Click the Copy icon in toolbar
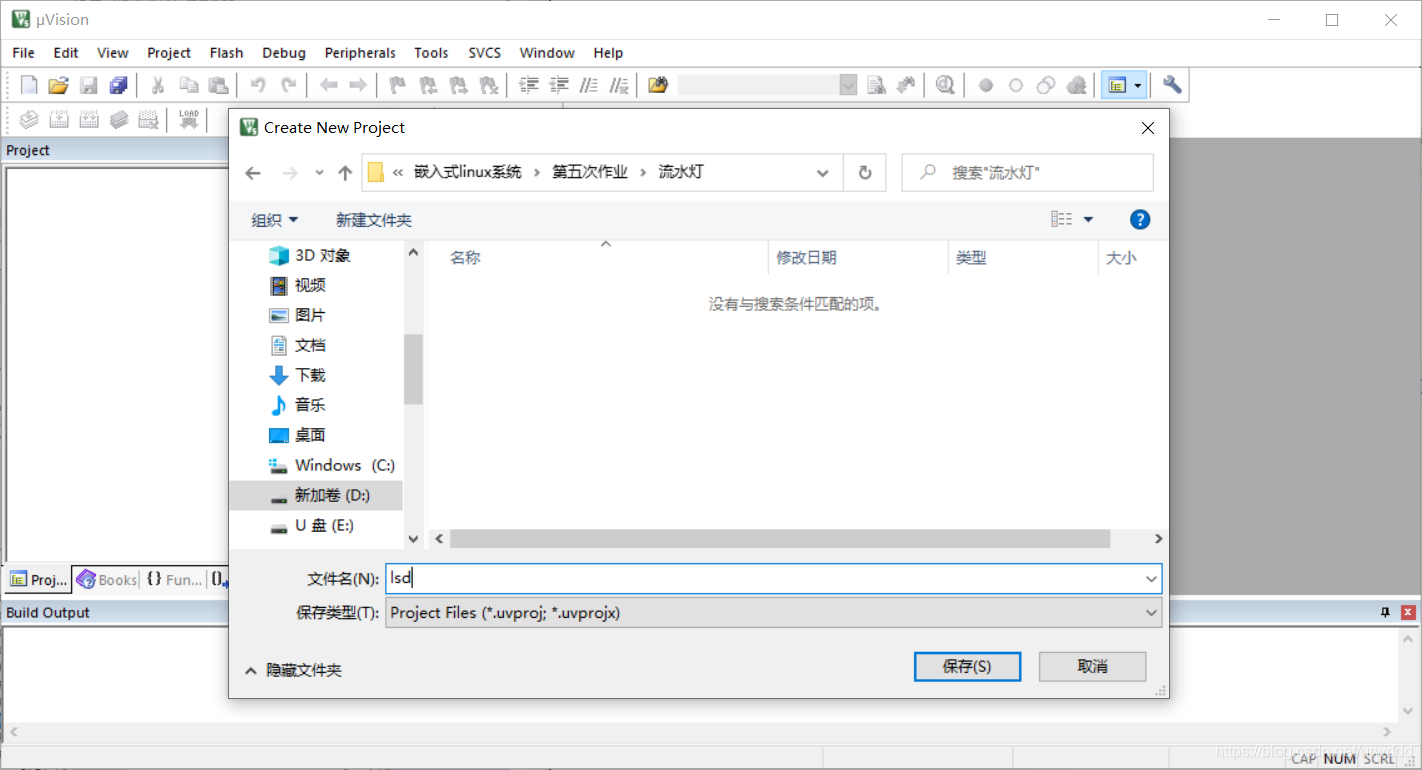 click(x=188, y=85)
